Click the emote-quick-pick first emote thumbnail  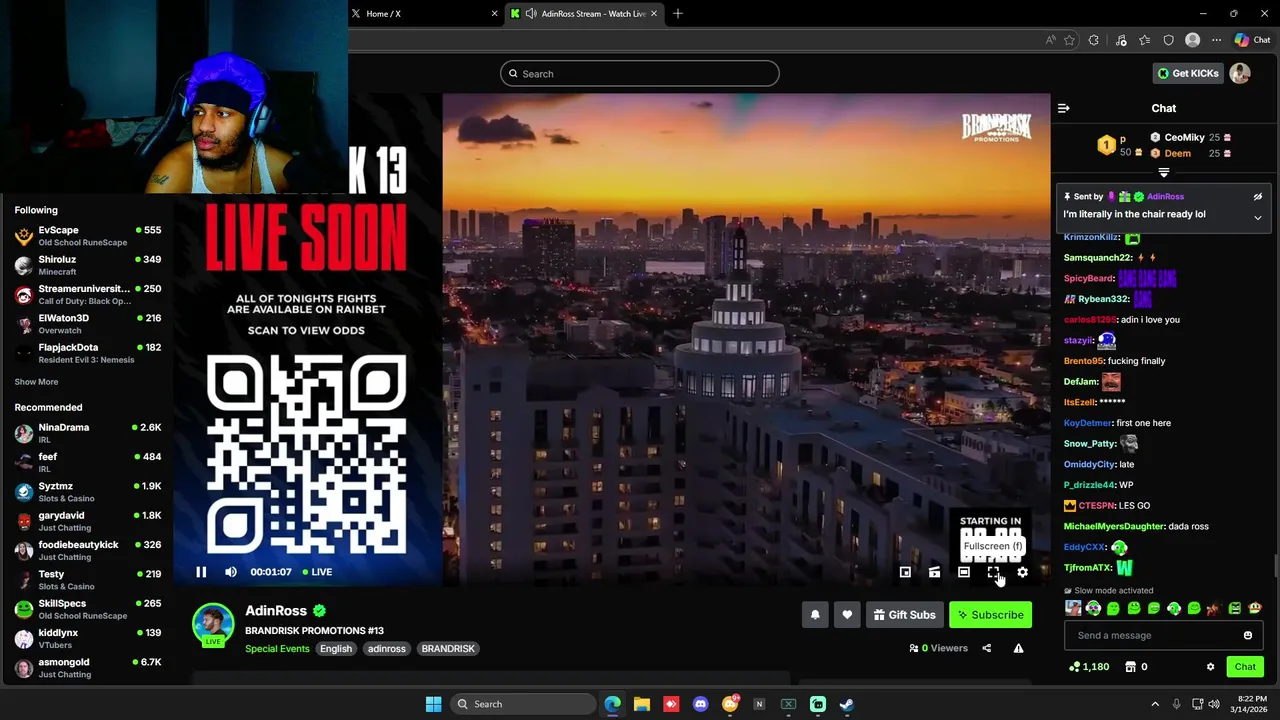1073,608
